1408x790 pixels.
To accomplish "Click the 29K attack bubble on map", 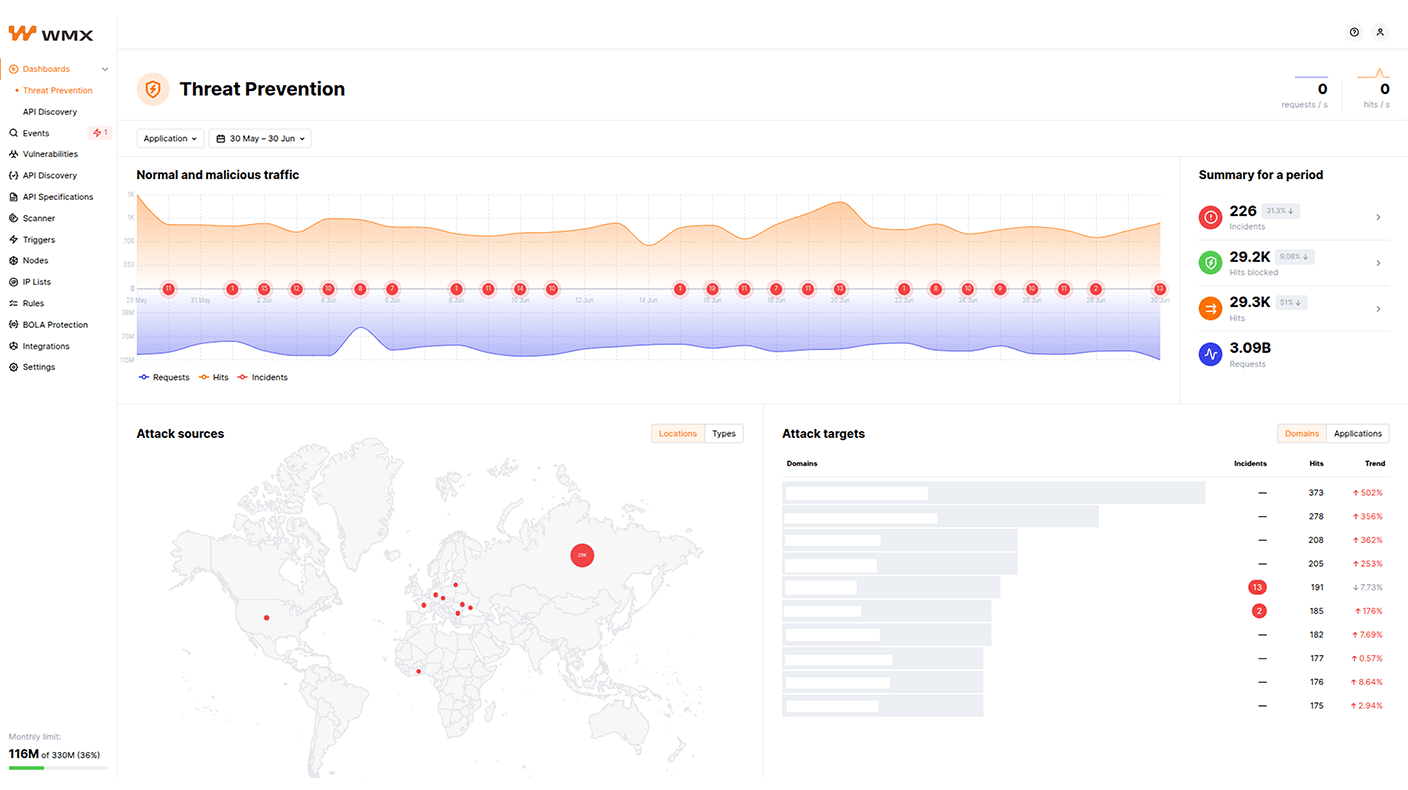I will click(582, 554).
